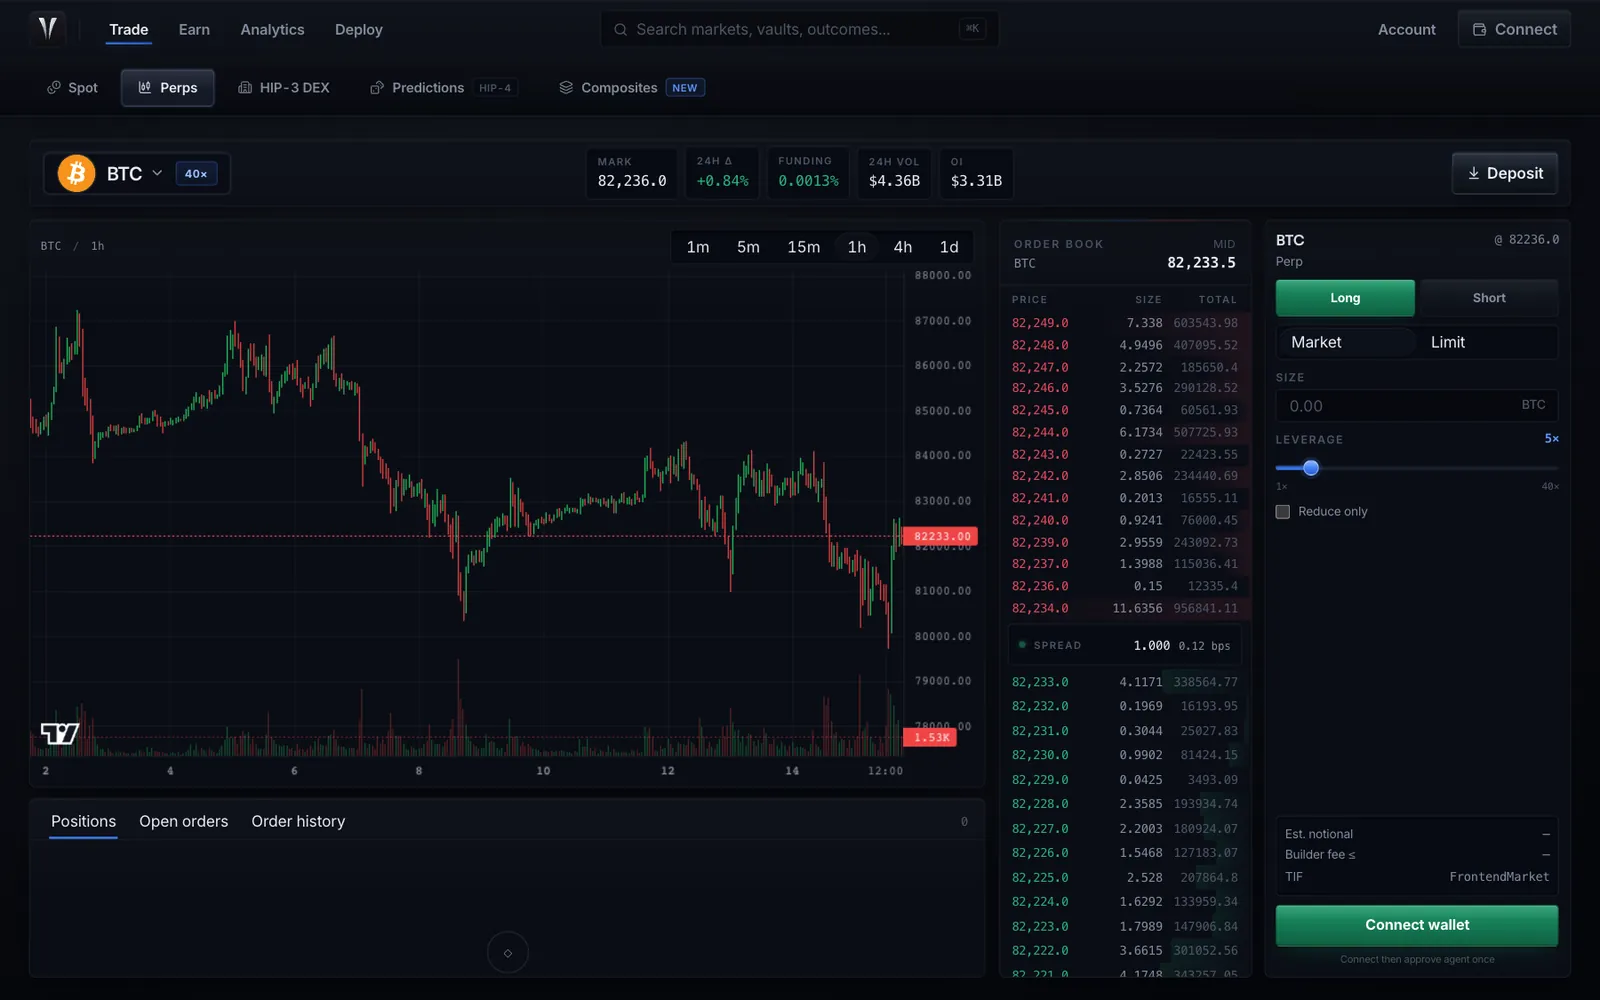The height and width of the screenshot is (1000, 1600).
Task: Choose Market order type
Action: (x=1346, y=342)
